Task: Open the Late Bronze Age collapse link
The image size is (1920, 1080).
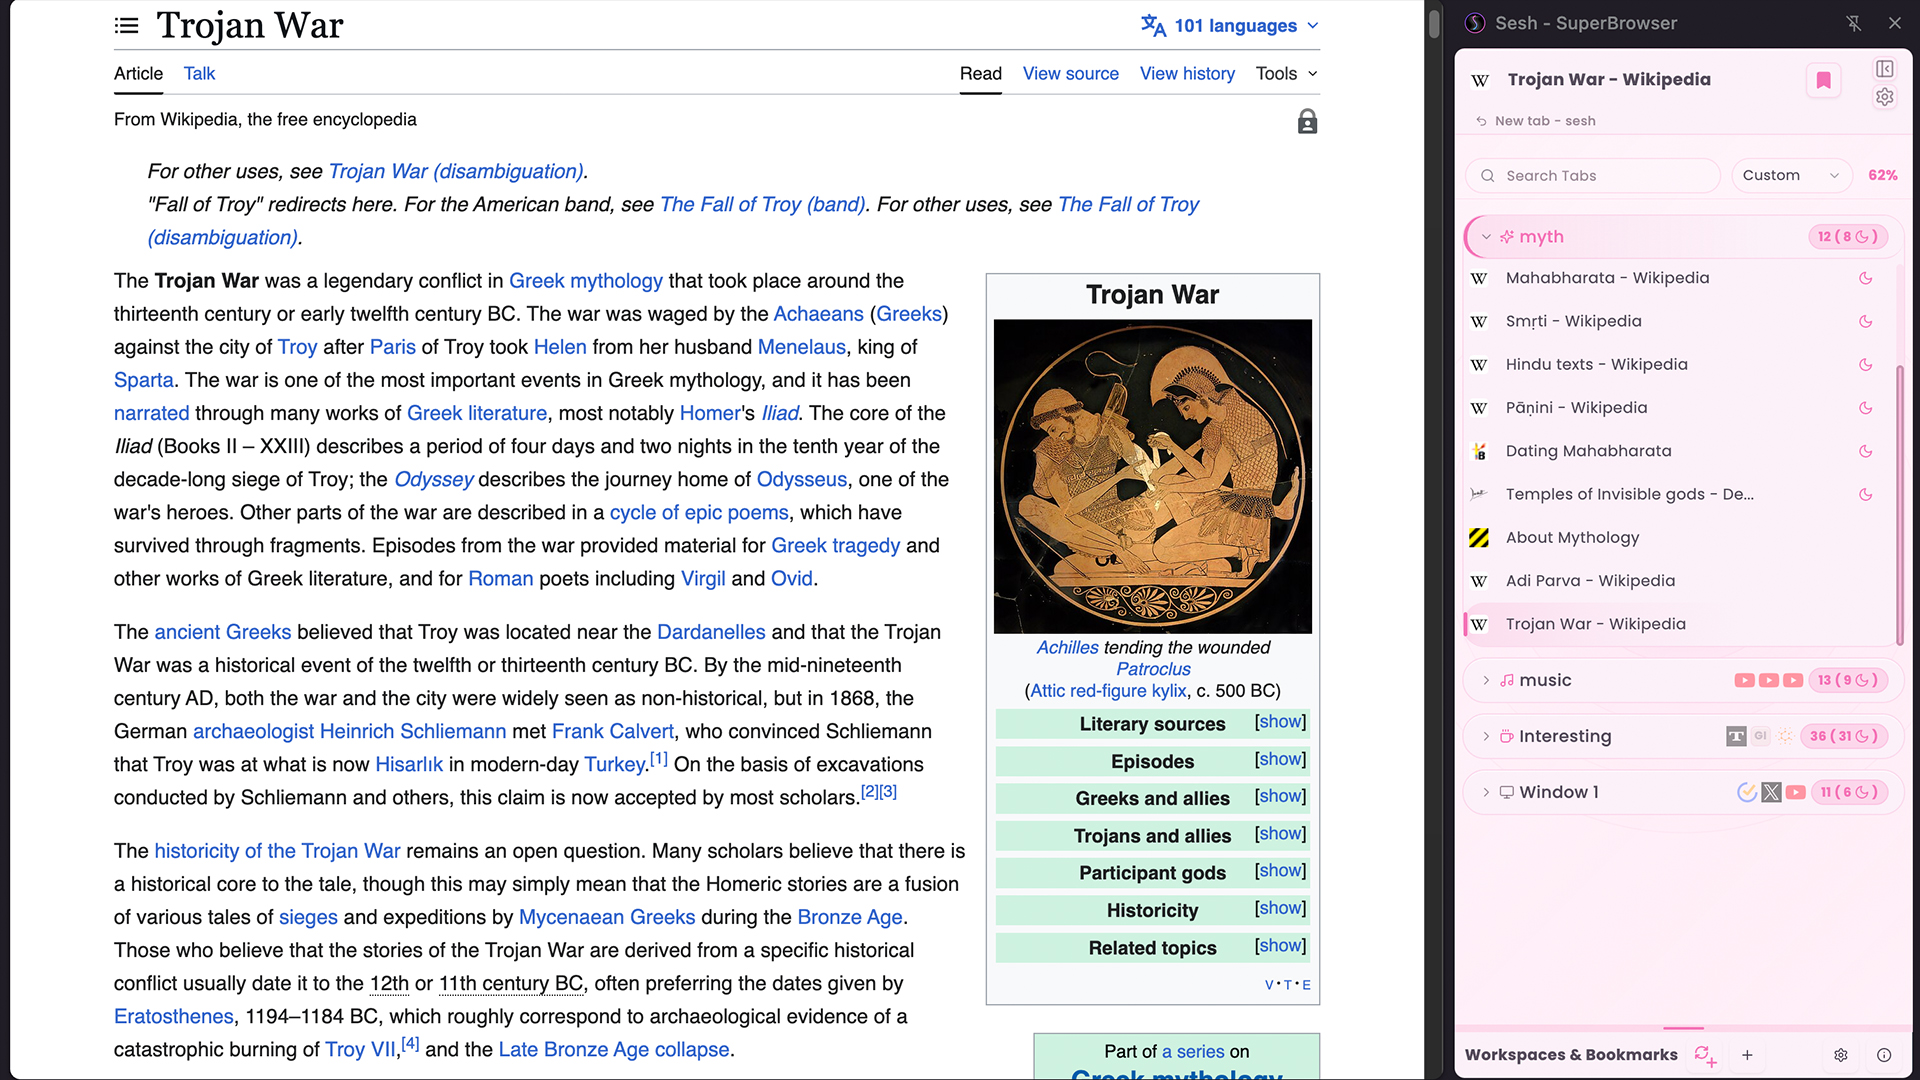Action: pyautogui.click(x=613, y=1049)
